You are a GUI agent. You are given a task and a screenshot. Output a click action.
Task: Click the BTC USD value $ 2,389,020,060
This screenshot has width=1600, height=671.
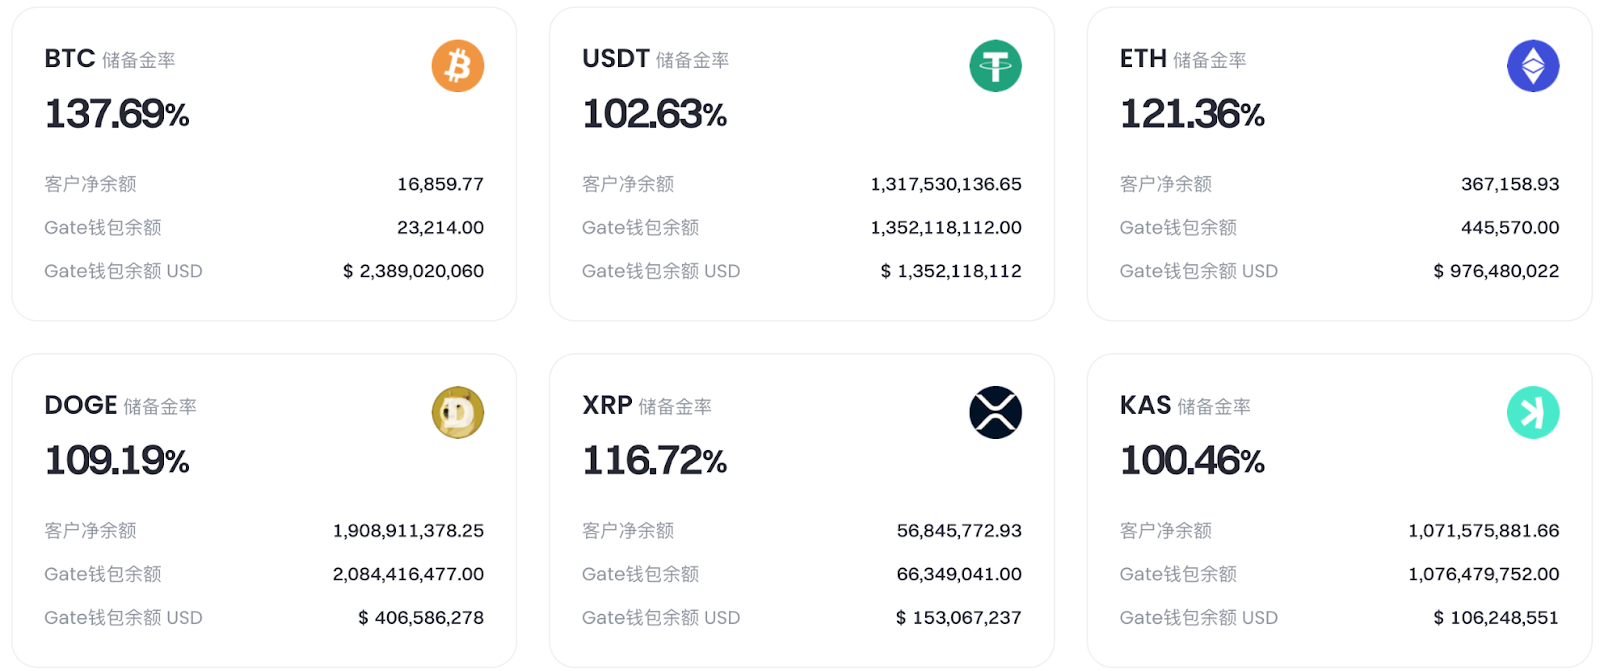[413, 271]
